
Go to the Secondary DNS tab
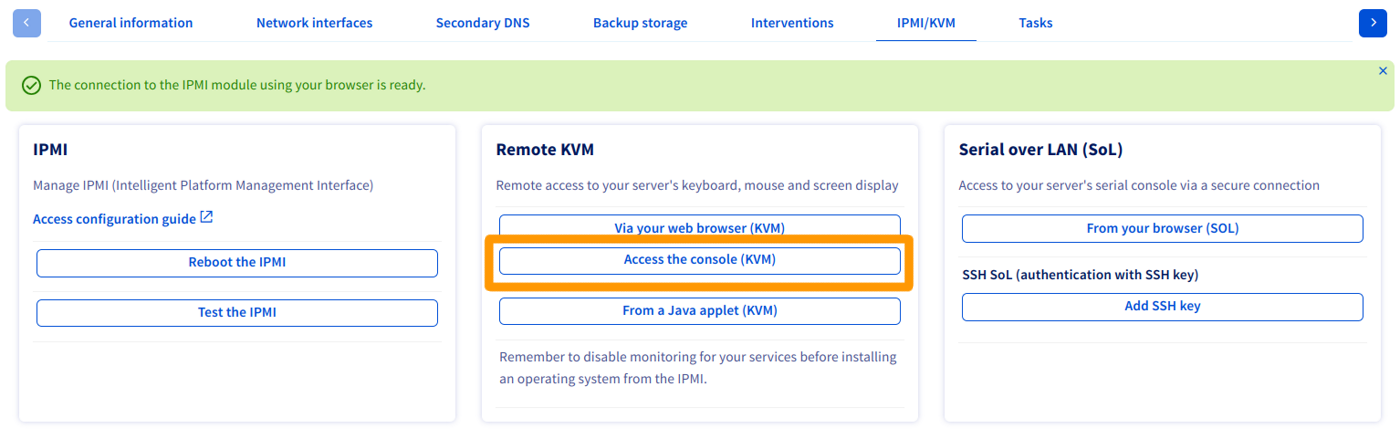pos(483,23)
